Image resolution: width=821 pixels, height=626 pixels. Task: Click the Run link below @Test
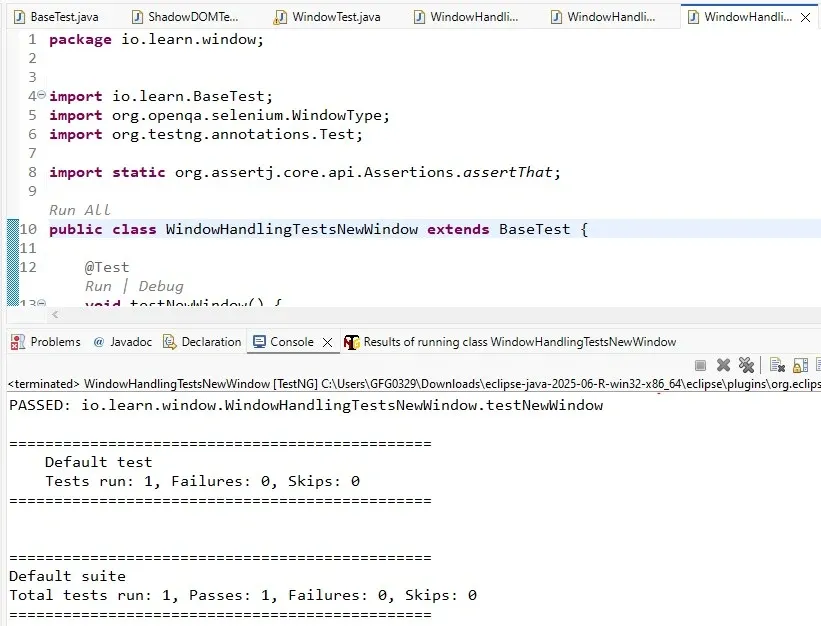point(98,286)
